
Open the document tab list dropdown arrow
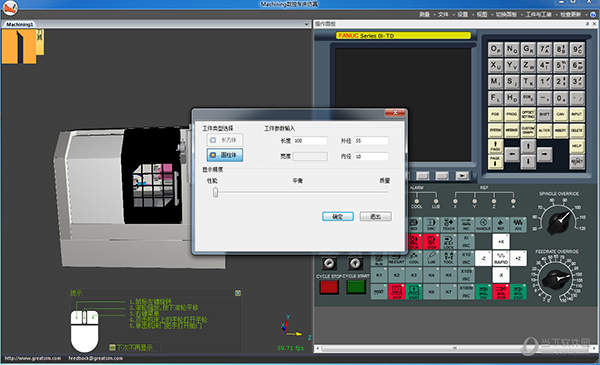click(x=306, y=24)
